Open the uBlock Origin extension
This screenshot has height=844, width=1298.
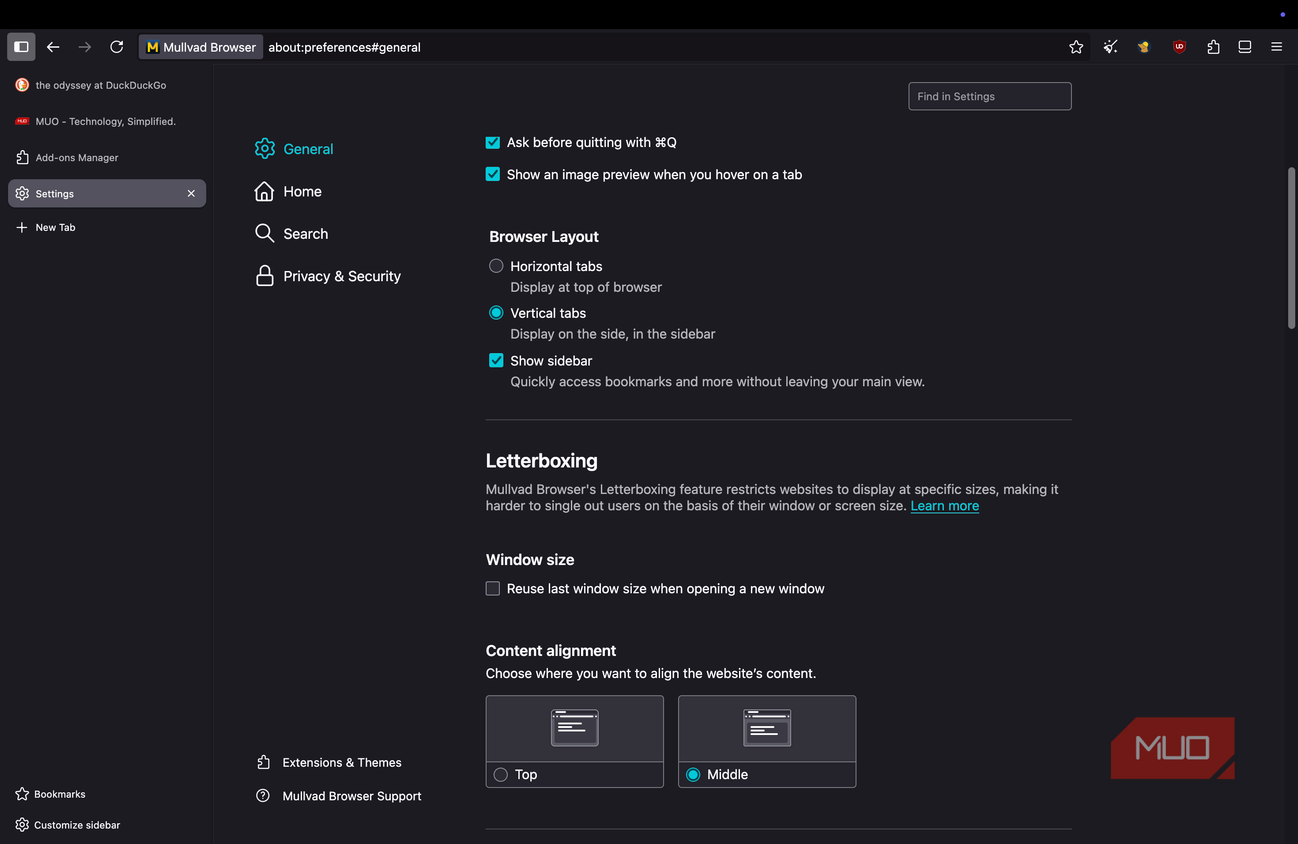click(1179, 47)
